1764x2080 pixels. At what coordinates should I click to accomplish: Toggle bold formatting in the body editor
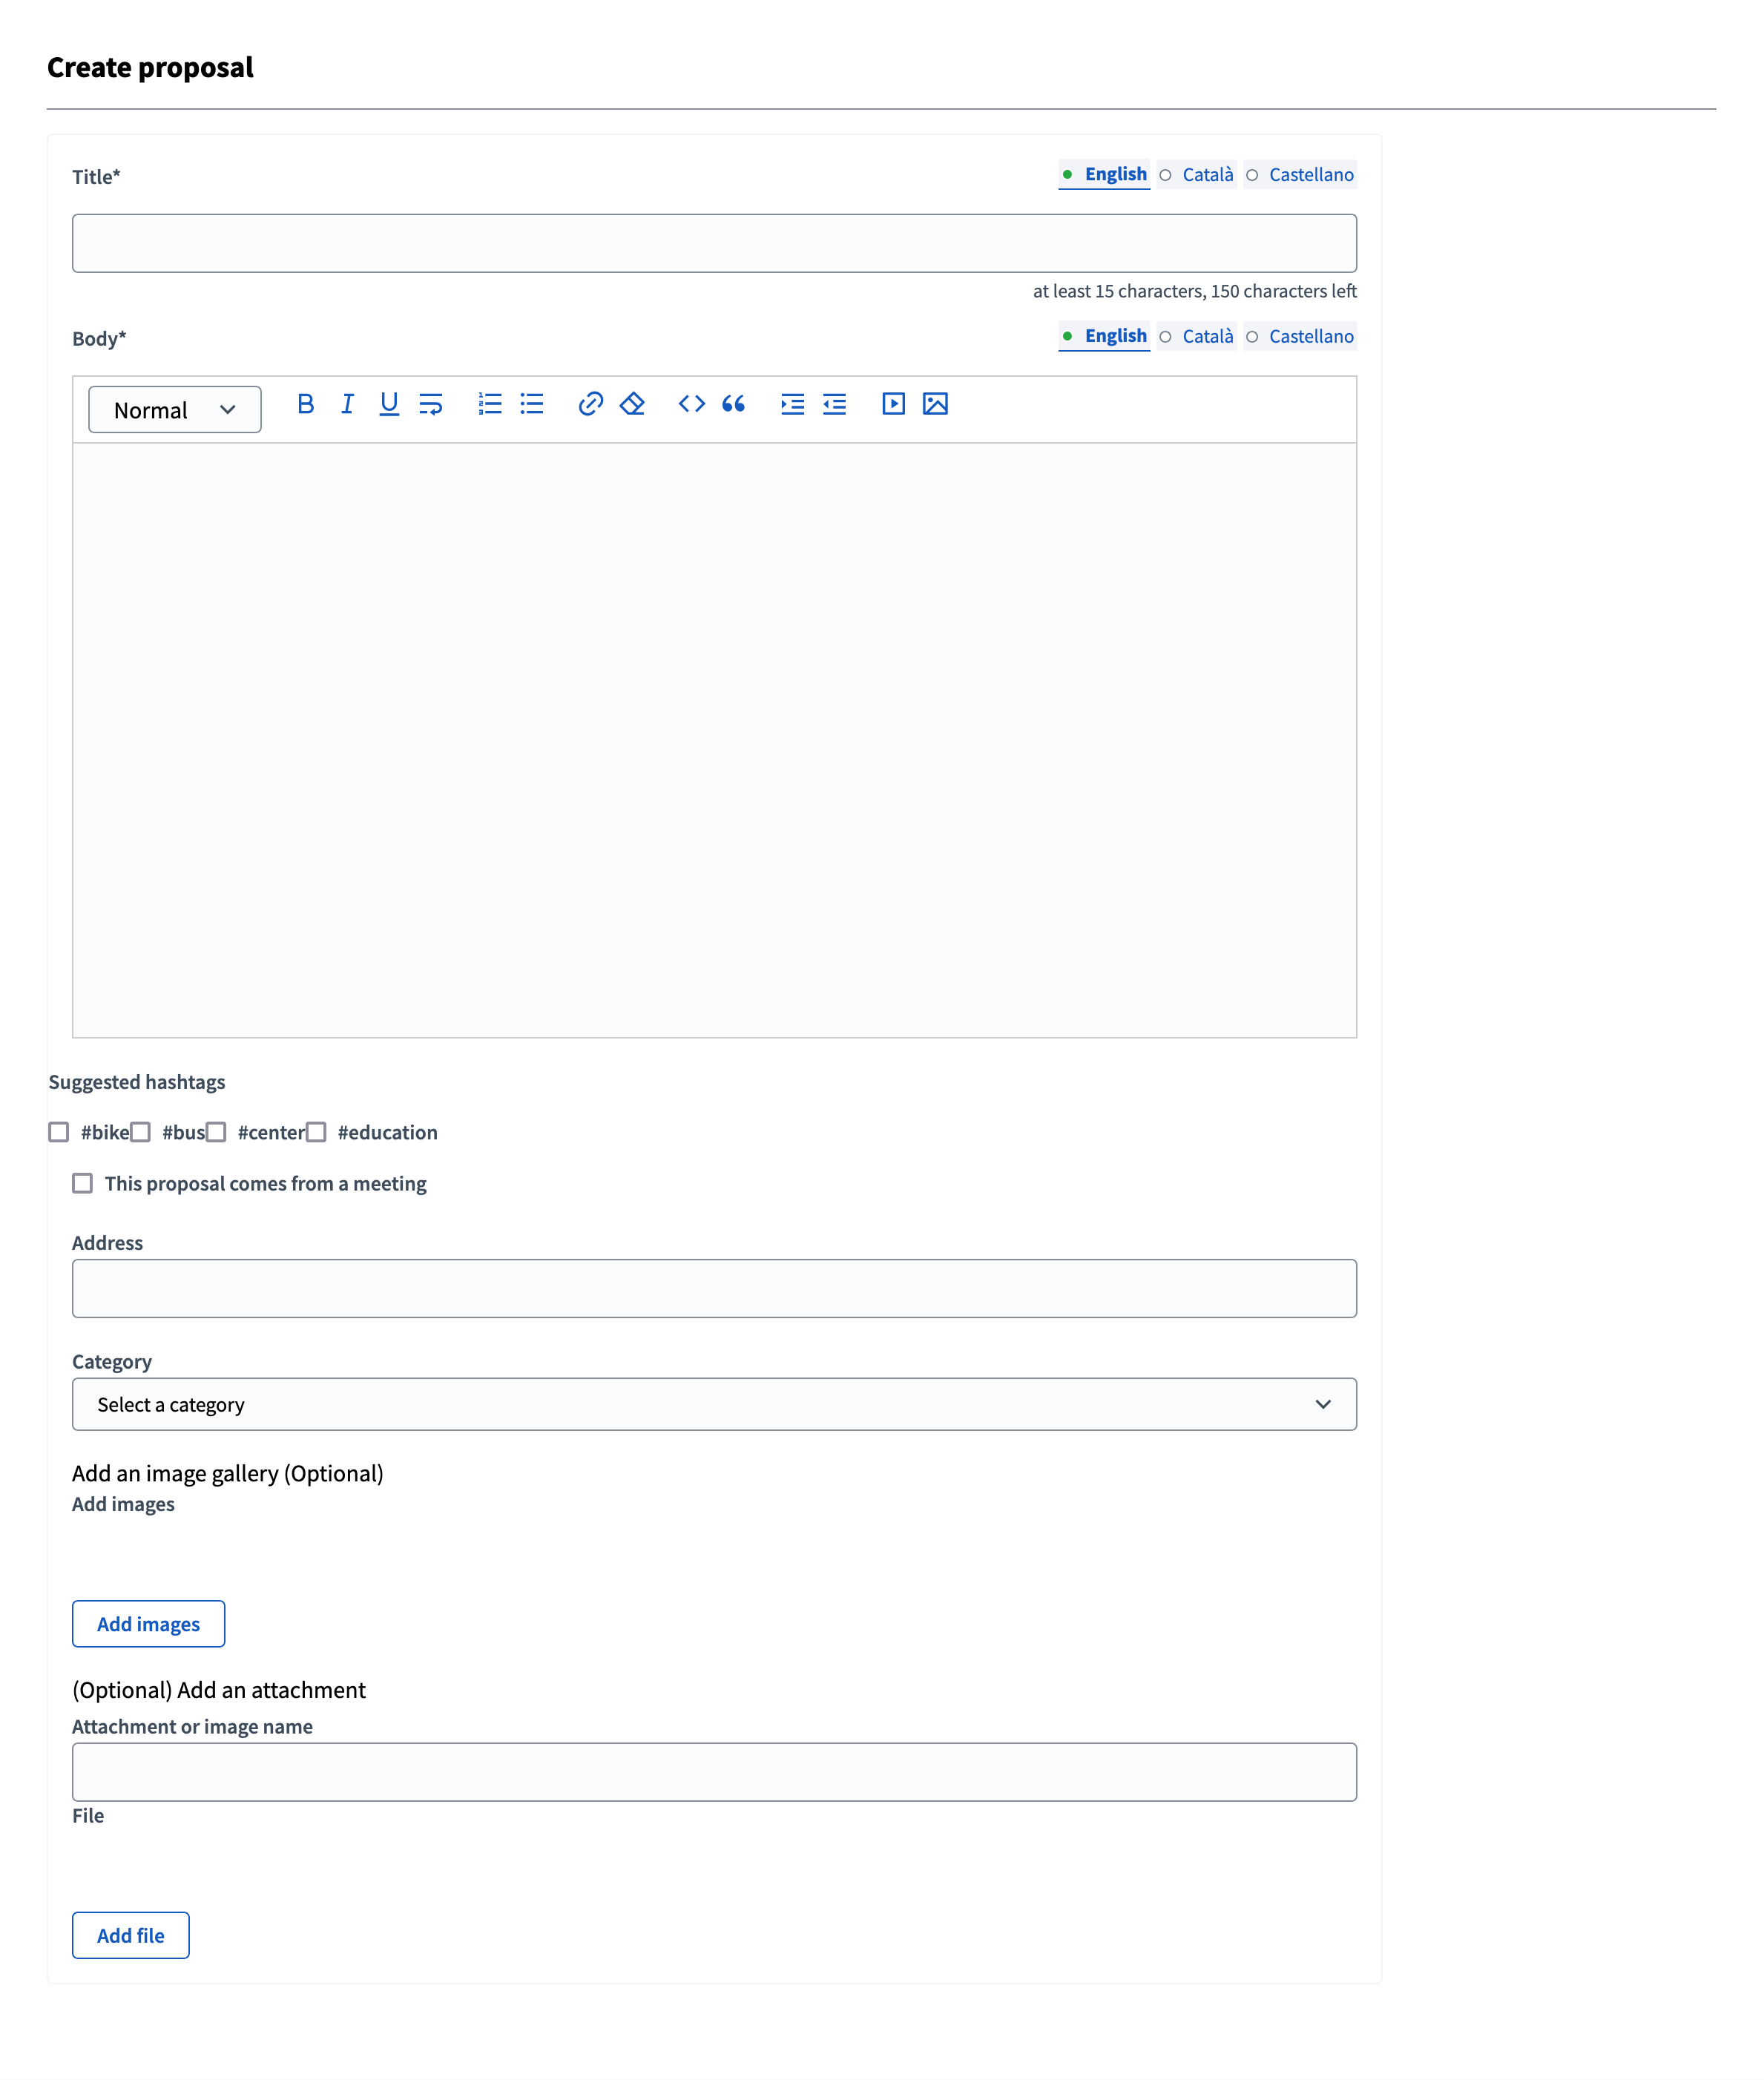click(305, 405)
